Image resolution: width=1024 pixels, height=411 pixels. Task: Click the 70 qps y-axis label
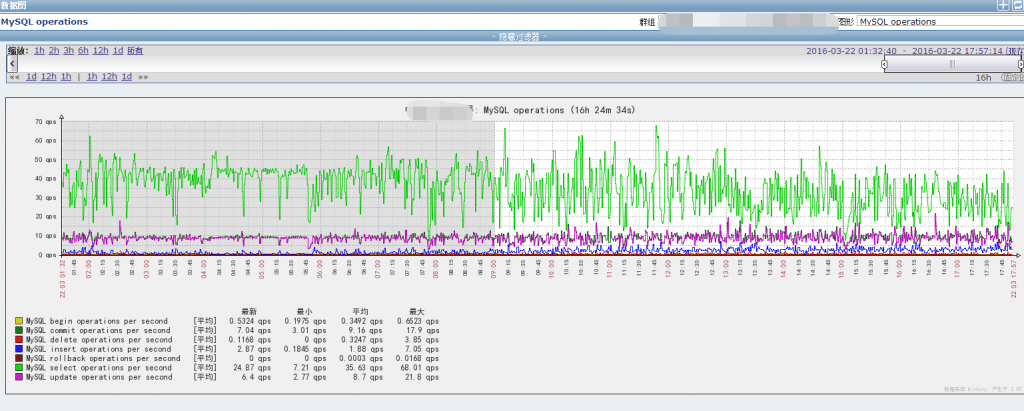click(47, 122)
